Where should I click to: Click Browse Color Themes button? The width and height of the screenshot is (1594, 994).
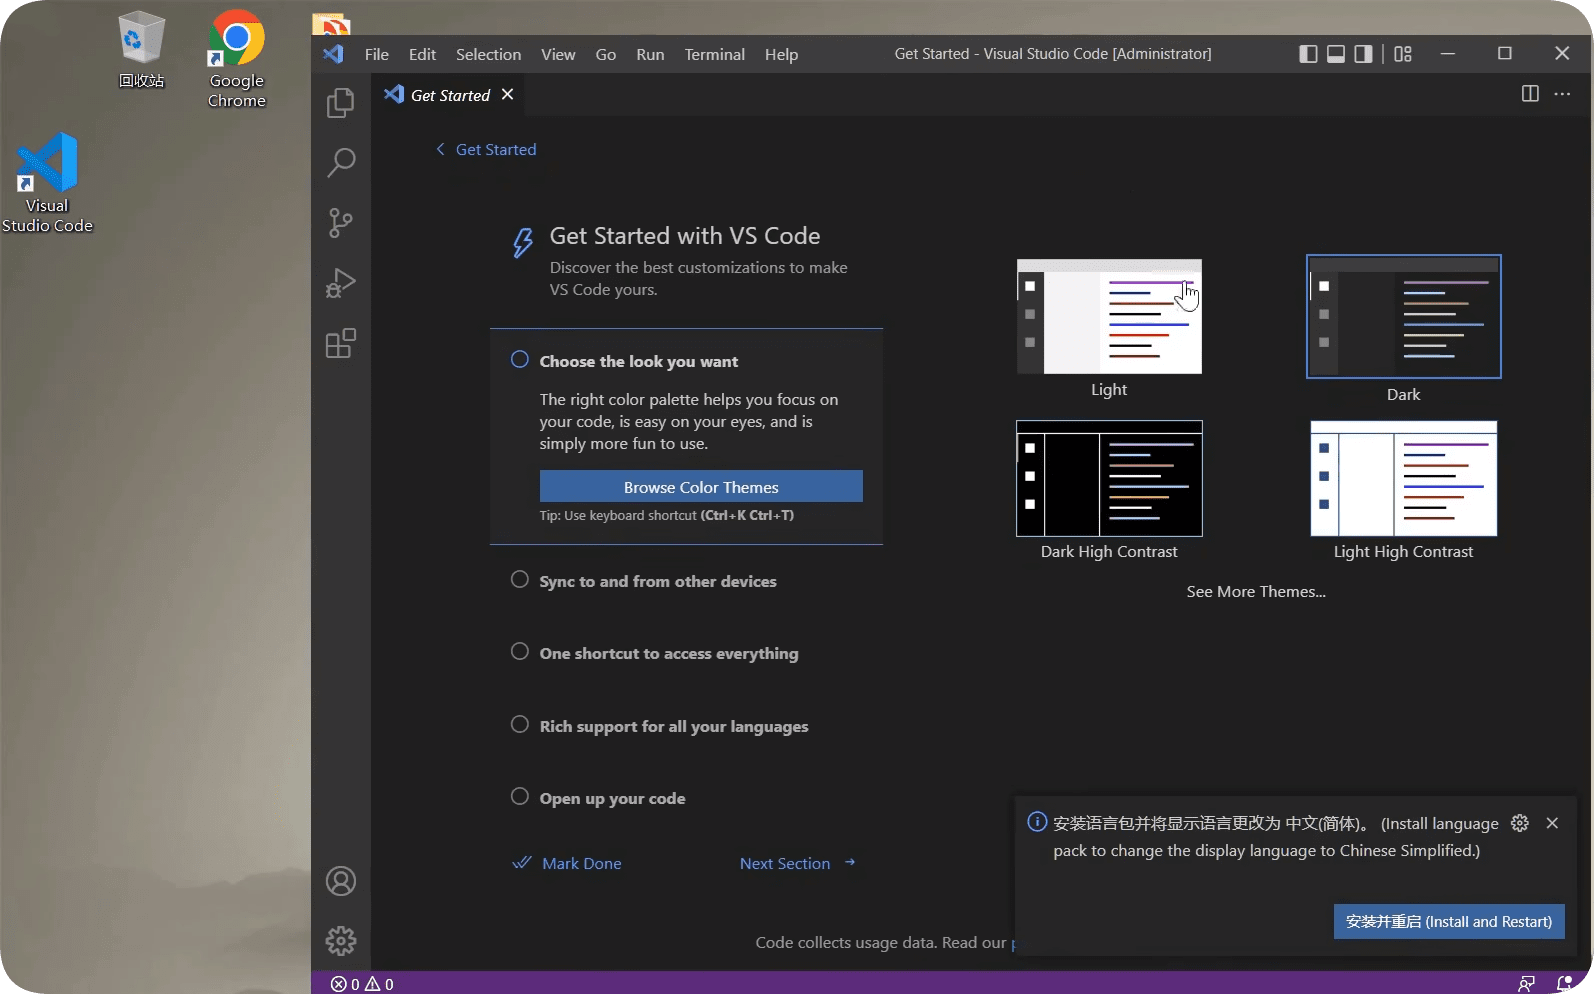point(701,487)
